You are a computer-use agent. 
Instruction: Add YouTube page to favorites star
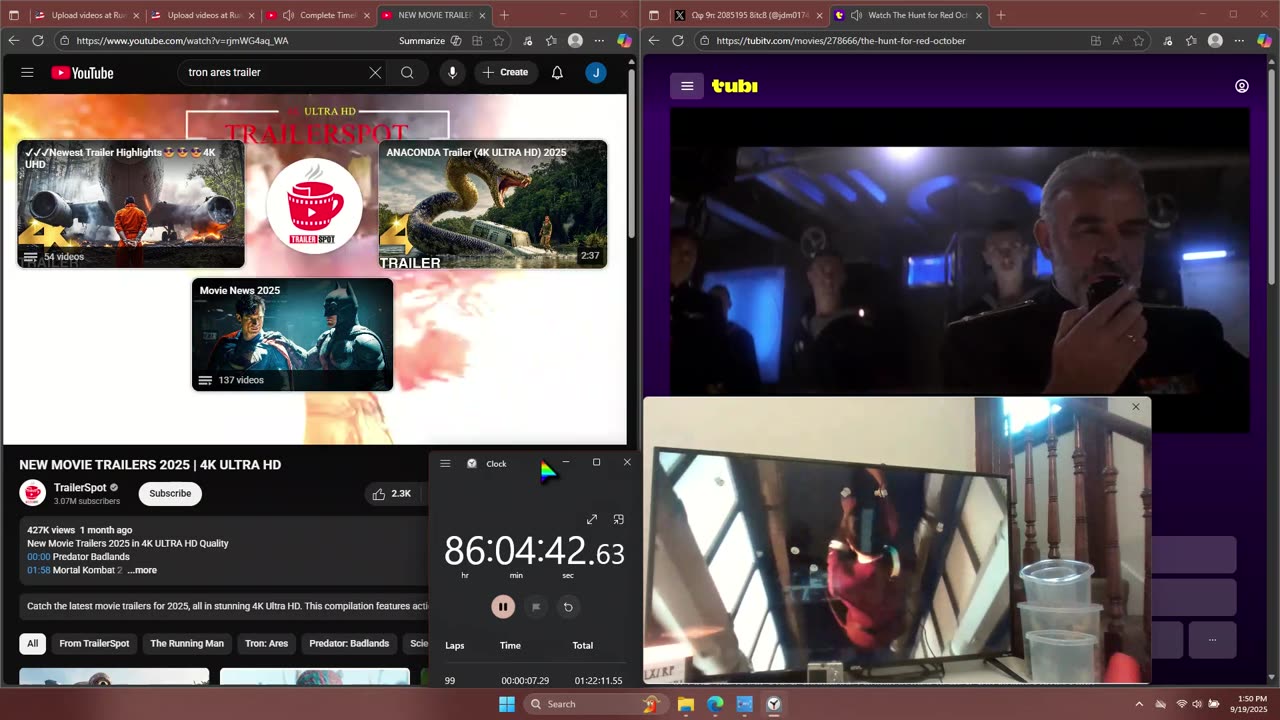click(x=499, y=41)
